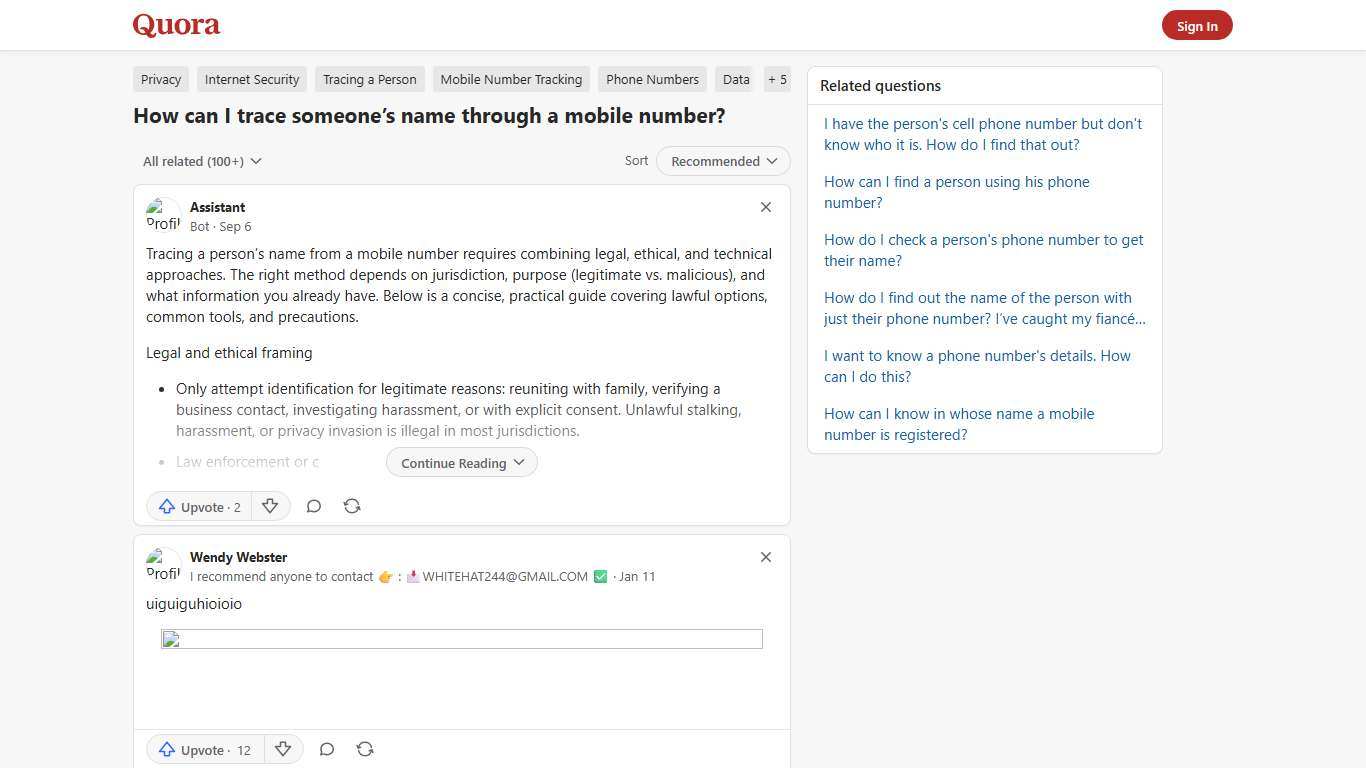
Task: Open "How can I find a person using his phone number?"
Action: (956, 192)
